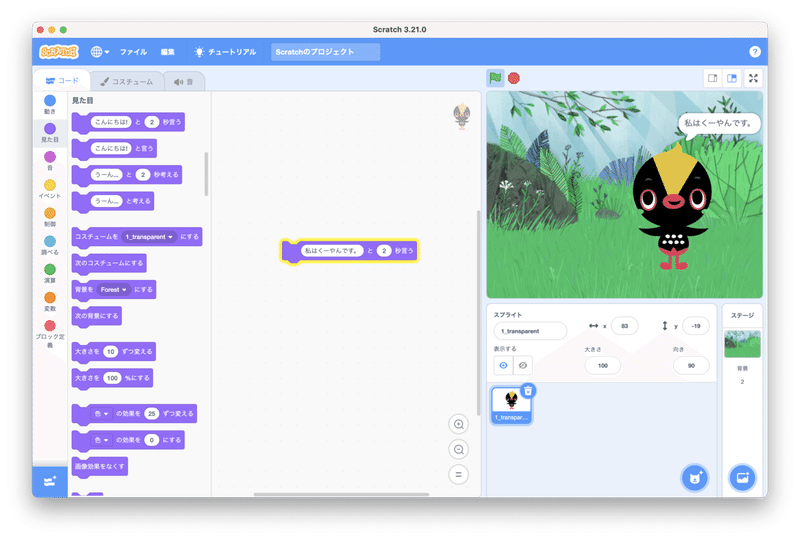Screen dimensions: 800x540
Task: Open the Forest backdrop dropdown in block
Action: pyautogui.click(x=113, y=289)
